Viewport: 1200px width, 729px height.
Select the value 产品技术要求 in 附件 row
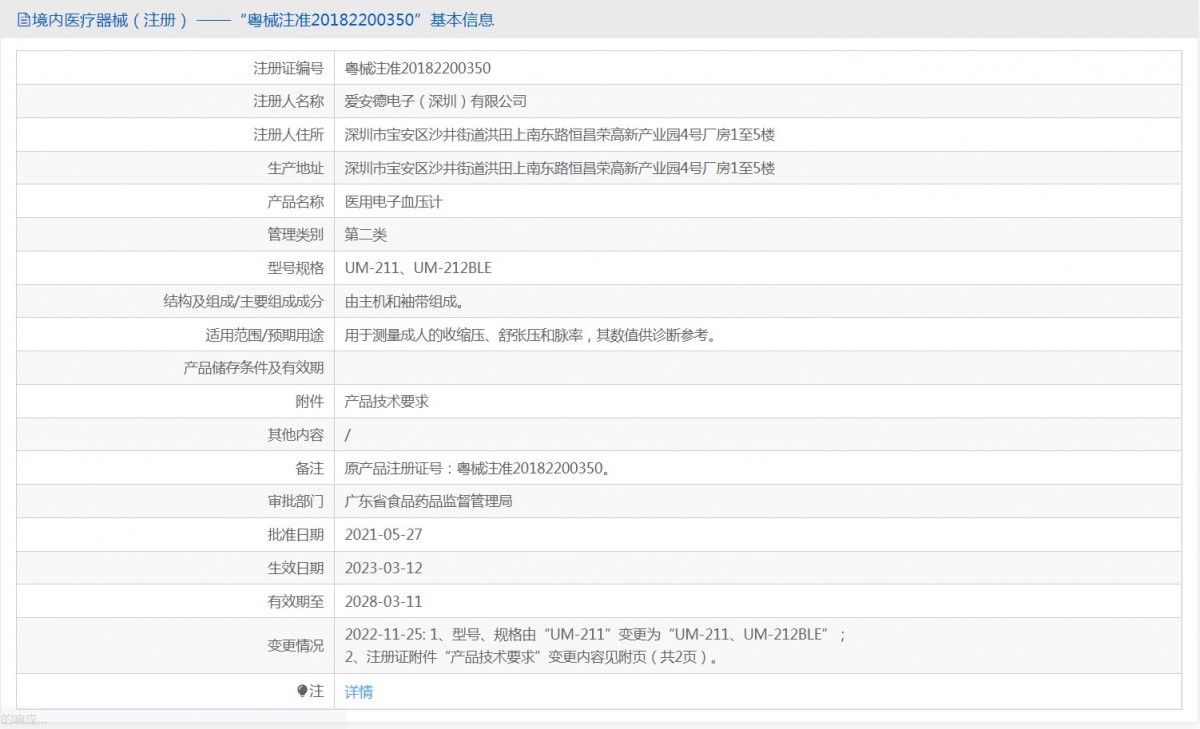click(x=387, y=401)
